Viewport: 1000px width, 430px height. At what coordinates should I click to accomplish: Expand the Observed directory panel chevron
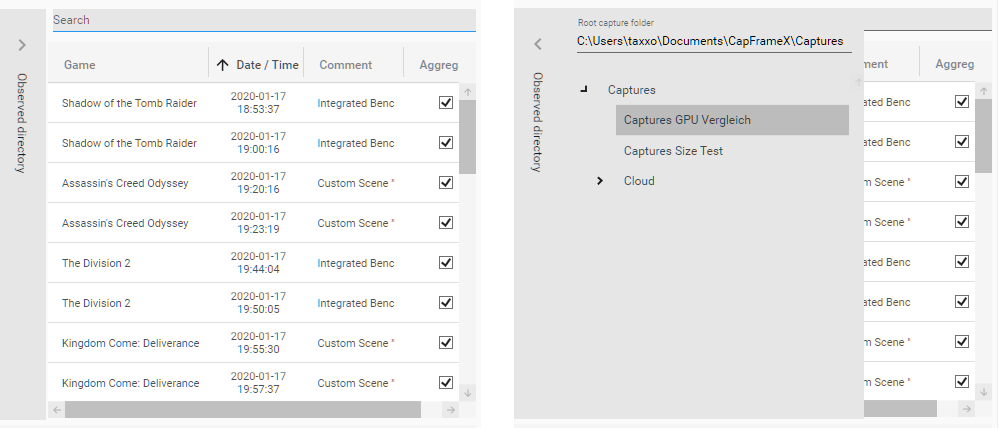22,46
